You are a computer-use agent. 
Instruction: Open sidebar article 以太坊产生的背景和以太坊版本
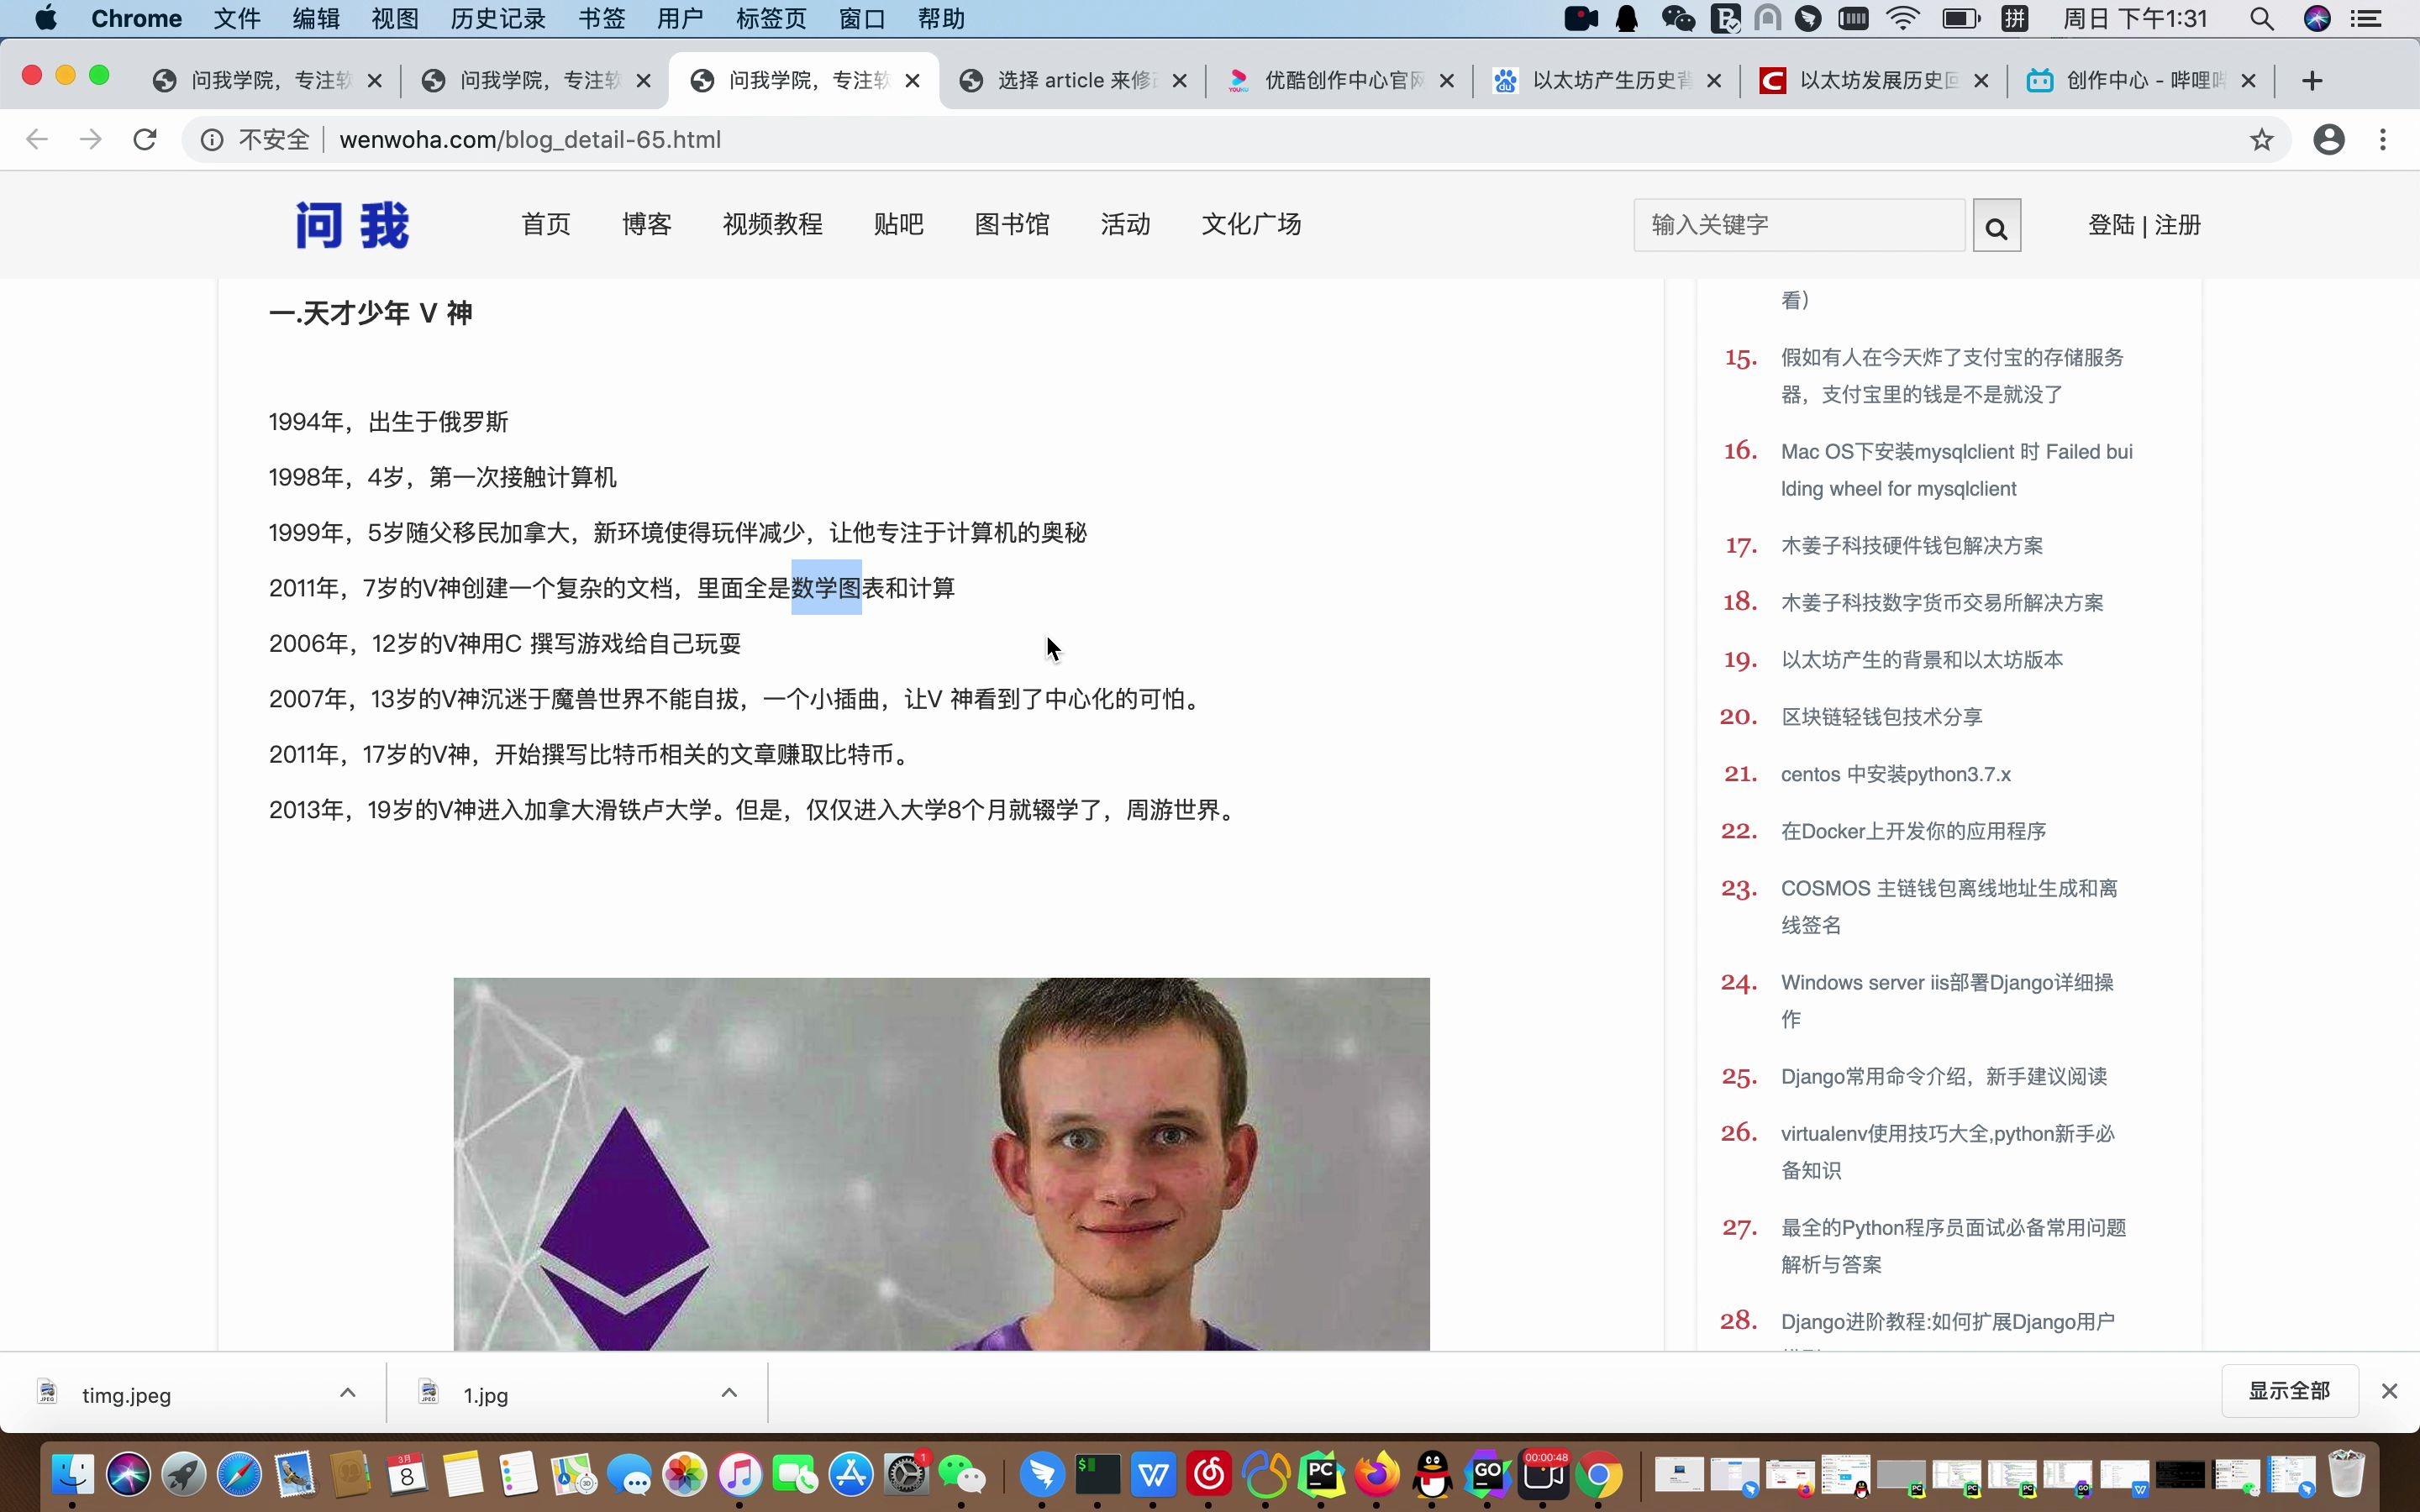[1921, 660]
